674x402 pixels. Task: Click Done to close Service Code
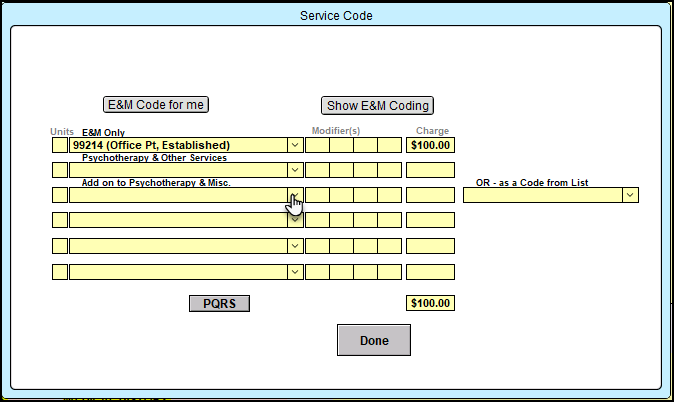tap(373, 340)
